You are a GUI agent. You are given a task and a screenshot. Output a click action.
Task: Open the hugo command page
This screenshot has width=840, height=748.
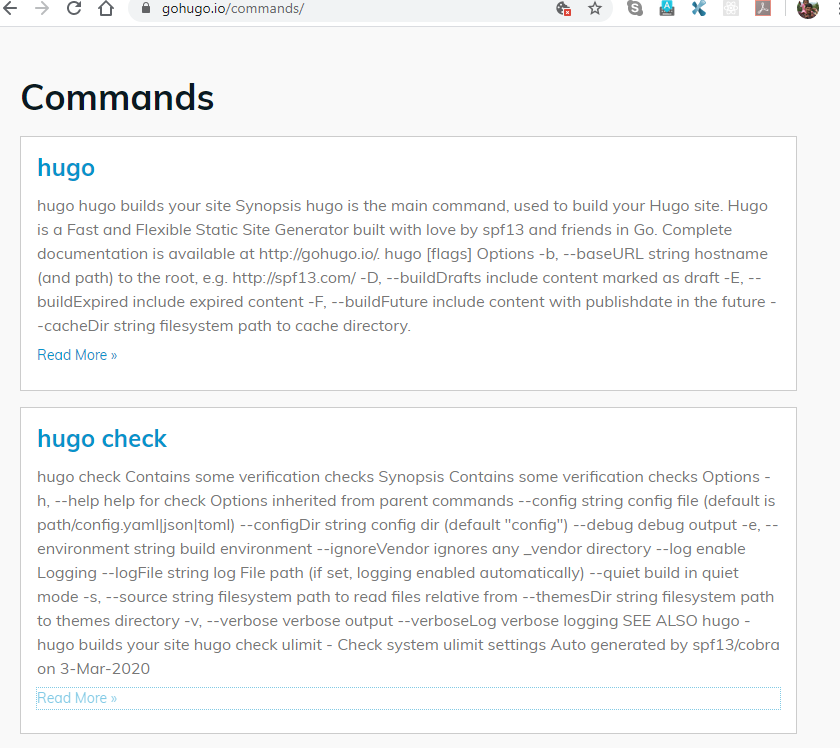tap(66, 168)
